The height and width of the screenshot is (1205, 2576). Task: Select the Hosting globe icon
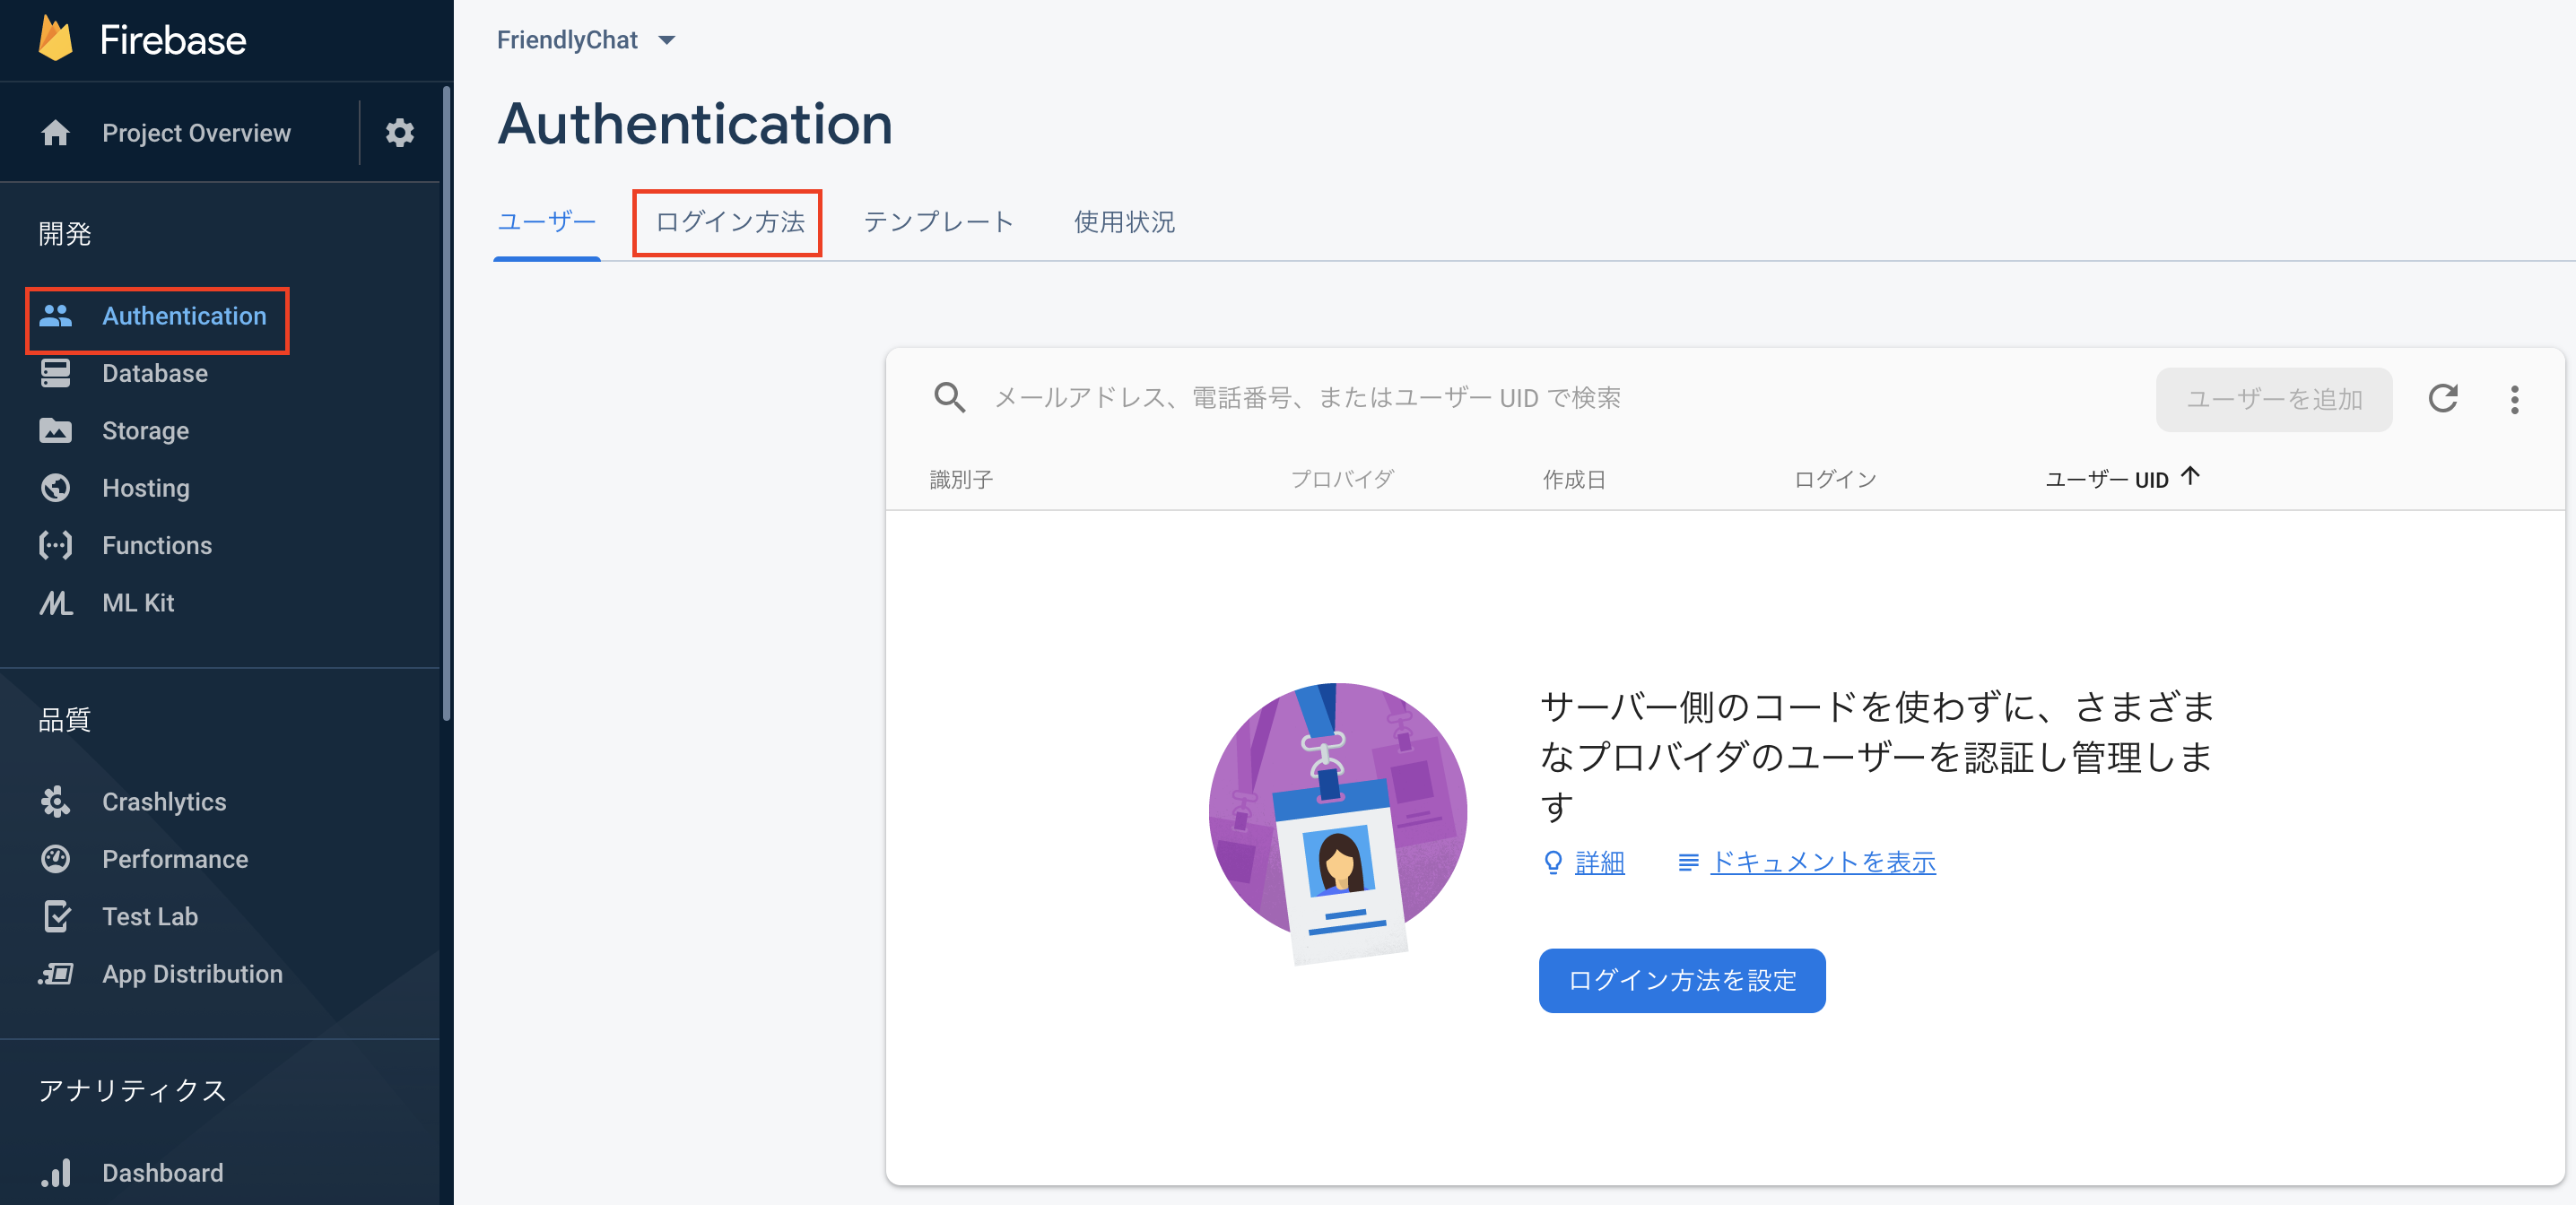(55, 488)
